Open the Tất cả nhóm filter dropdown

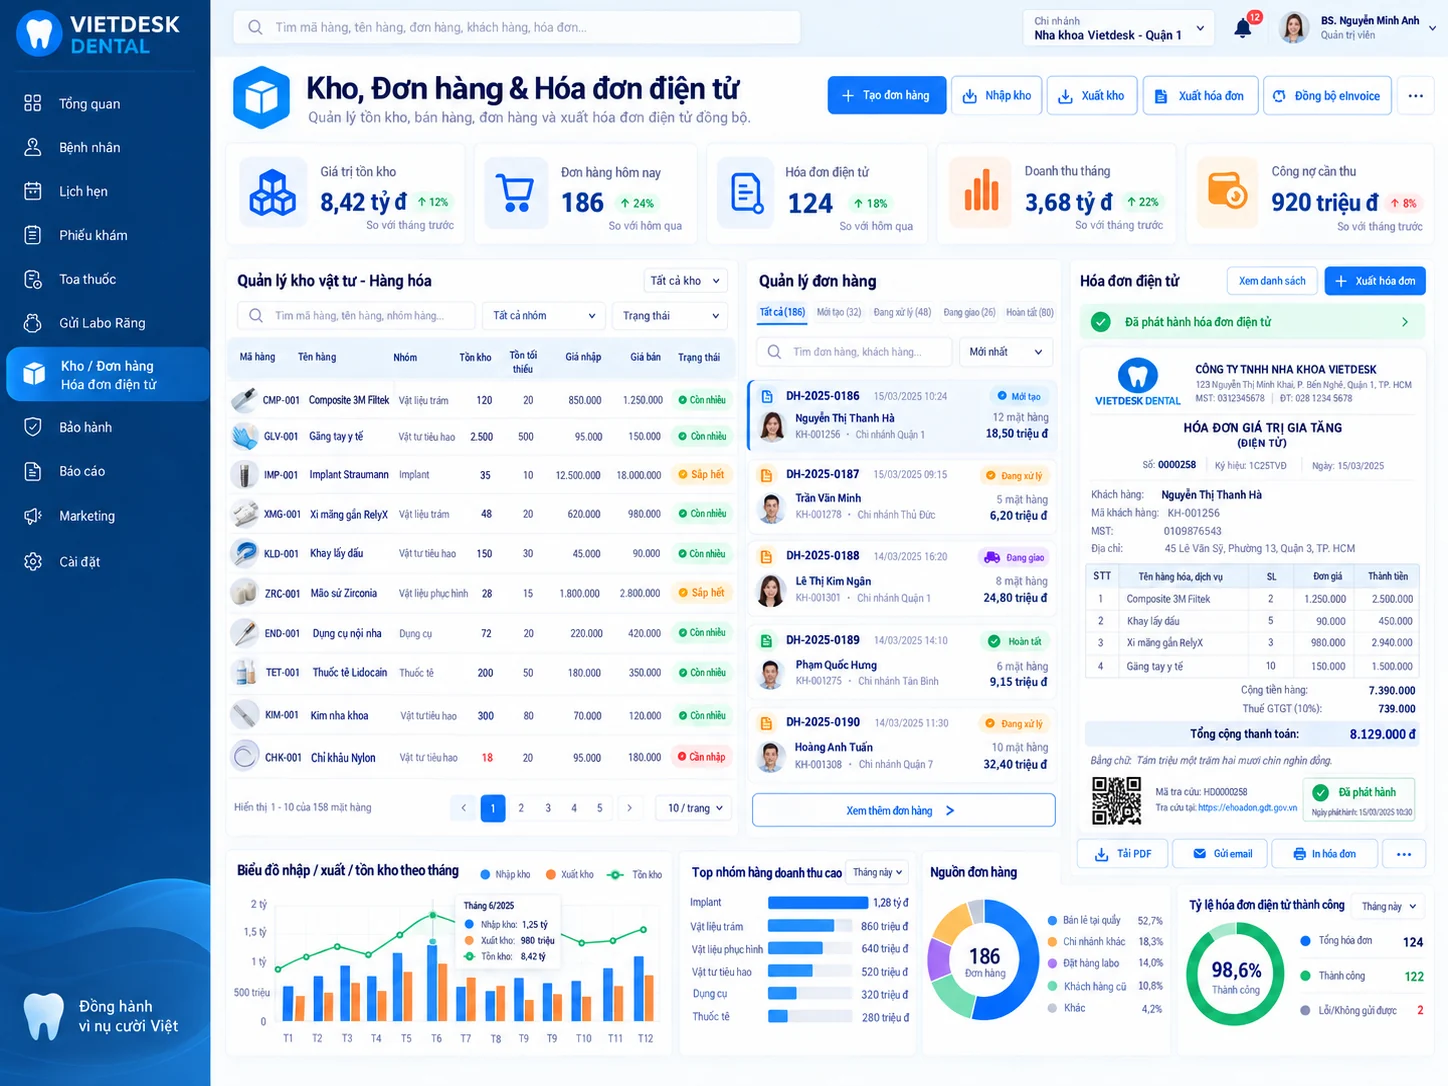coord(543,316)
